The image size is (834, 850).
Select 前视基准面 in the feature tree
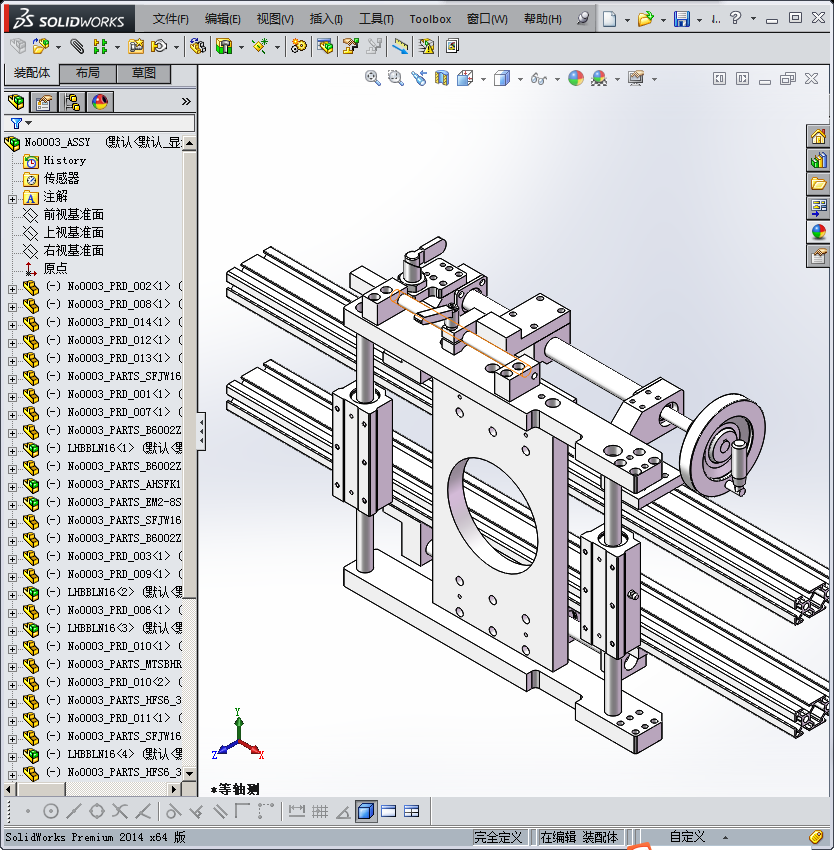[x=73, y=215]
